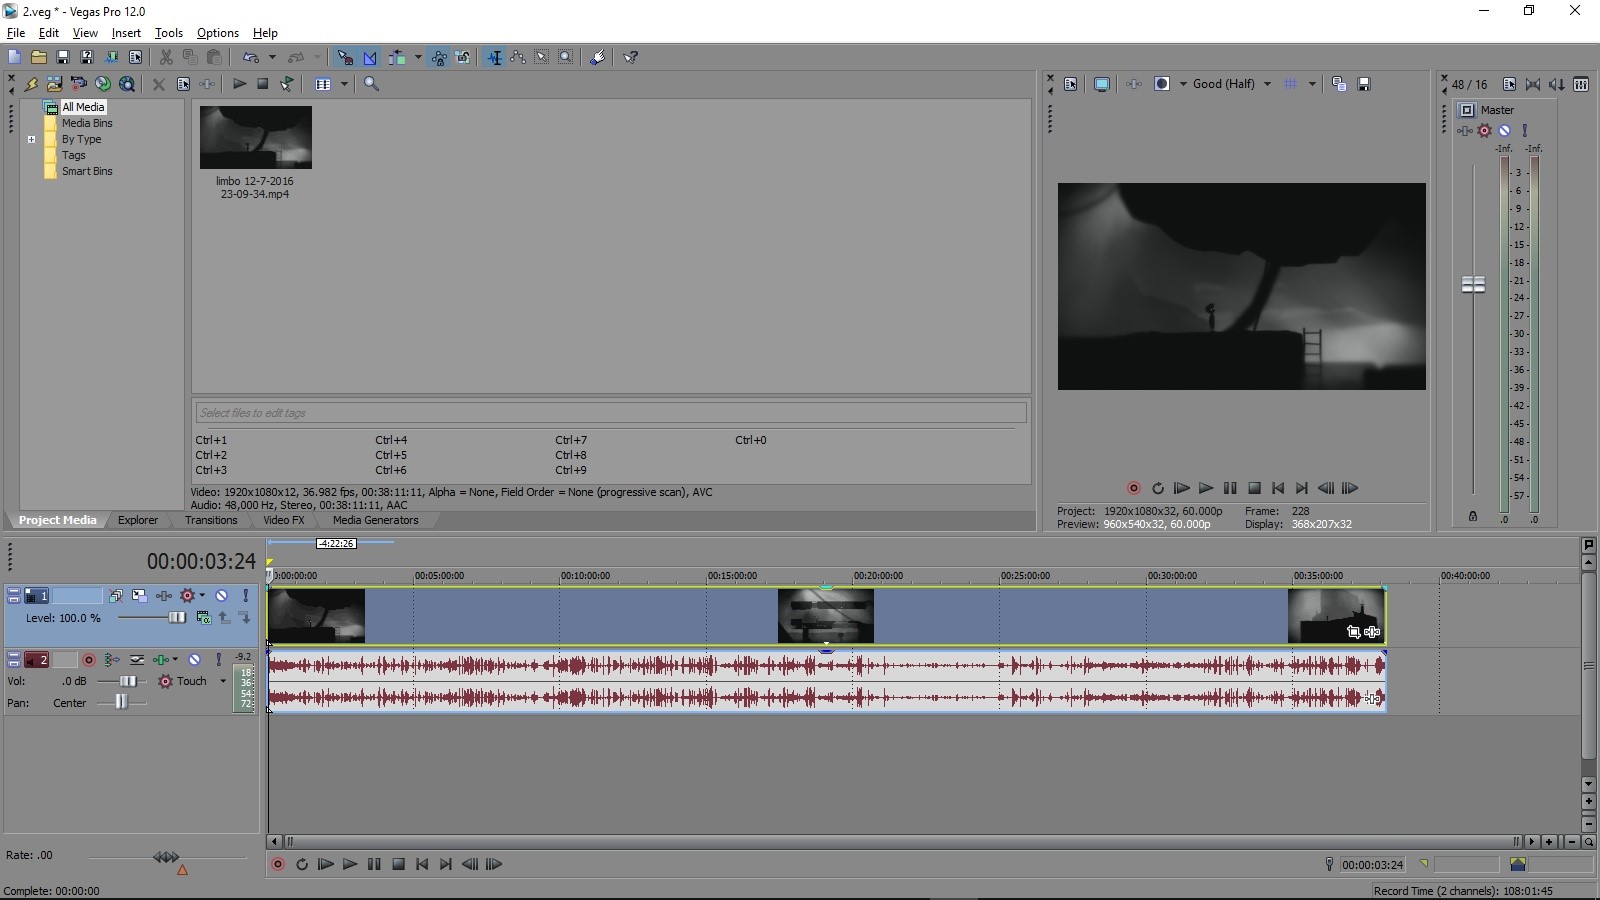This screenshot has height=900, width=1600.
Task: Toggle Auto Ripple button
Action: (x=397, y=57)
